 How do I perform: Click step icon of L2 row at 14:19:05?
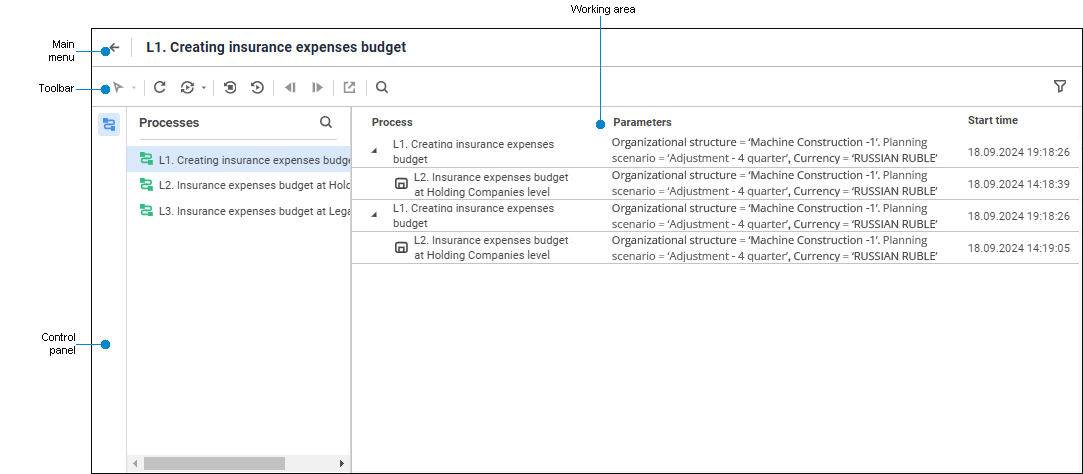401,247
